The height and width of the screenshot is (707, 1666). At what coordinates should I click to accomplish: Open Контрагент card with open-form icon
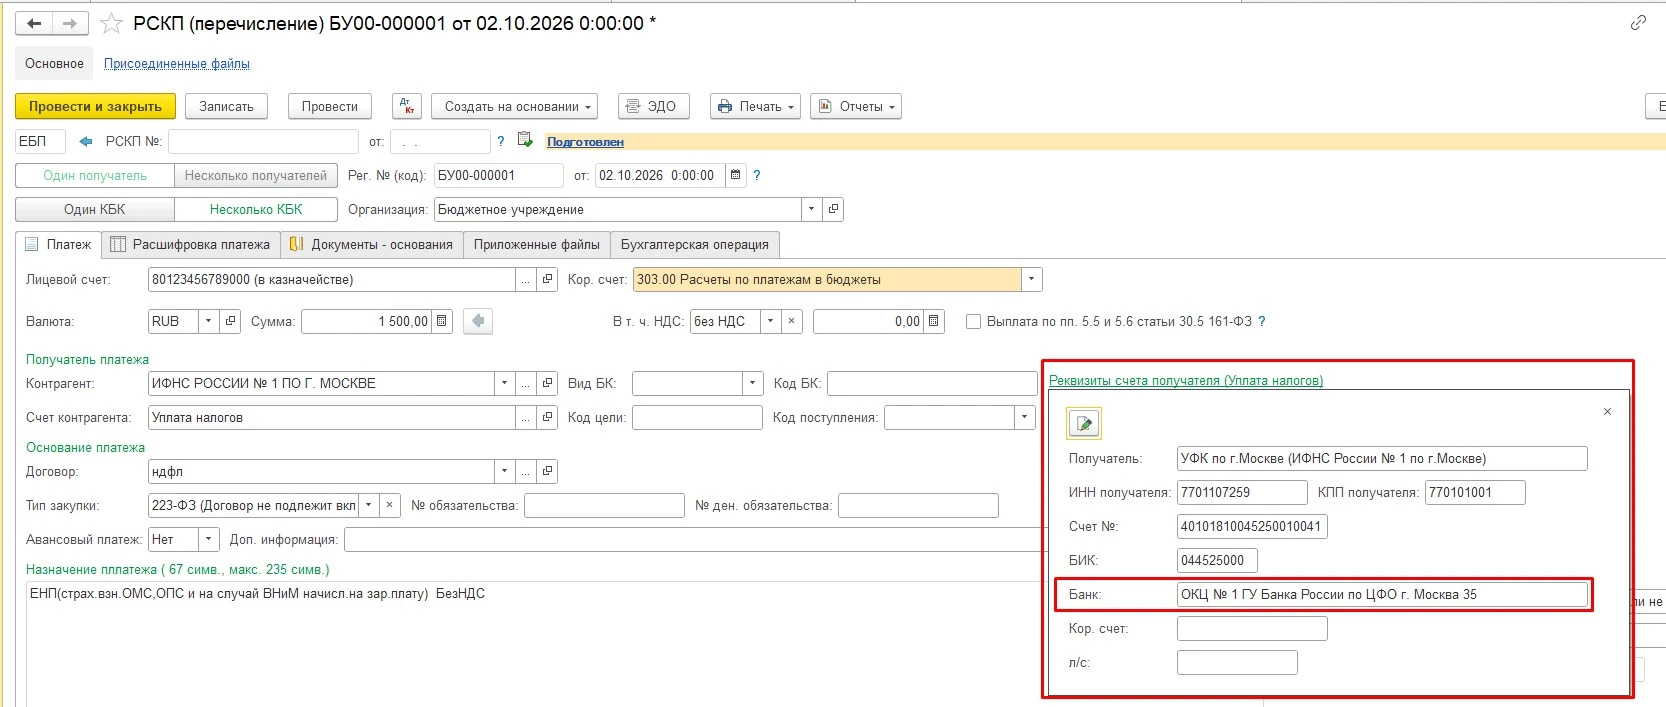[548, 383]
